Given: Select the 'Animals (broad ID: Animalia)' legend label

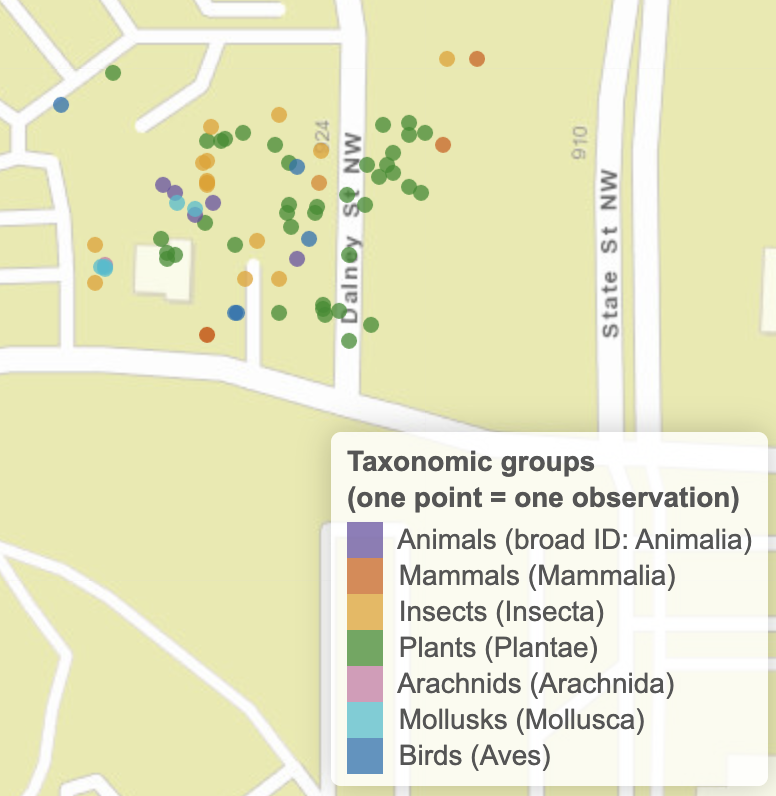Looking at the screenshot, I should pos(575,540).
